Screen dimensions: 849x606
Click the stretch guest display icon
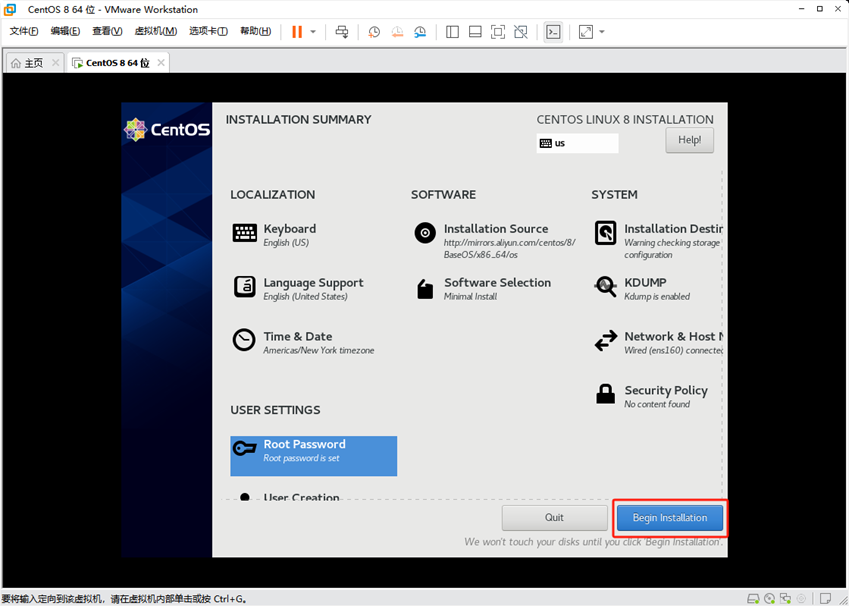click(x=586, y=32)
